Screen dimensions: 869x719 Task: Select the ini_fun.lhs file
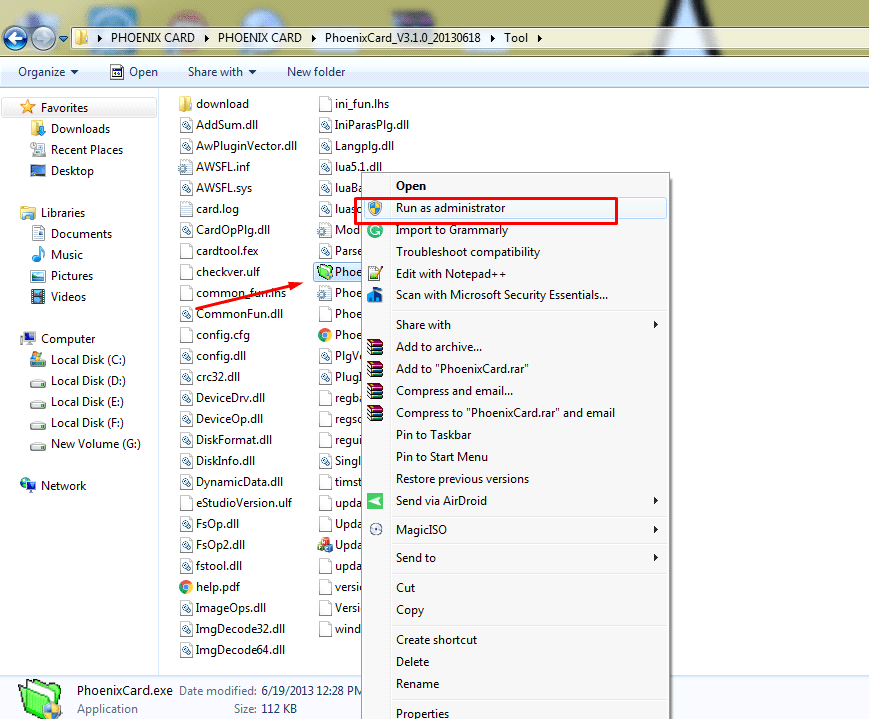362,104
